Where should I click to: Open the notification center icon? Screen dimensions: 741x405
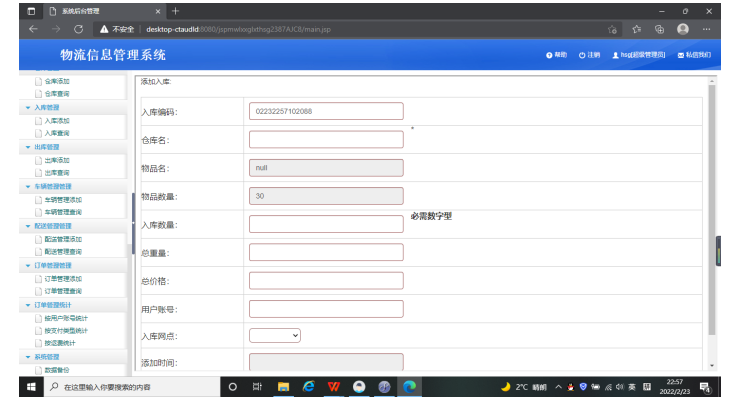pyautogui.click(x=705, y=388)
